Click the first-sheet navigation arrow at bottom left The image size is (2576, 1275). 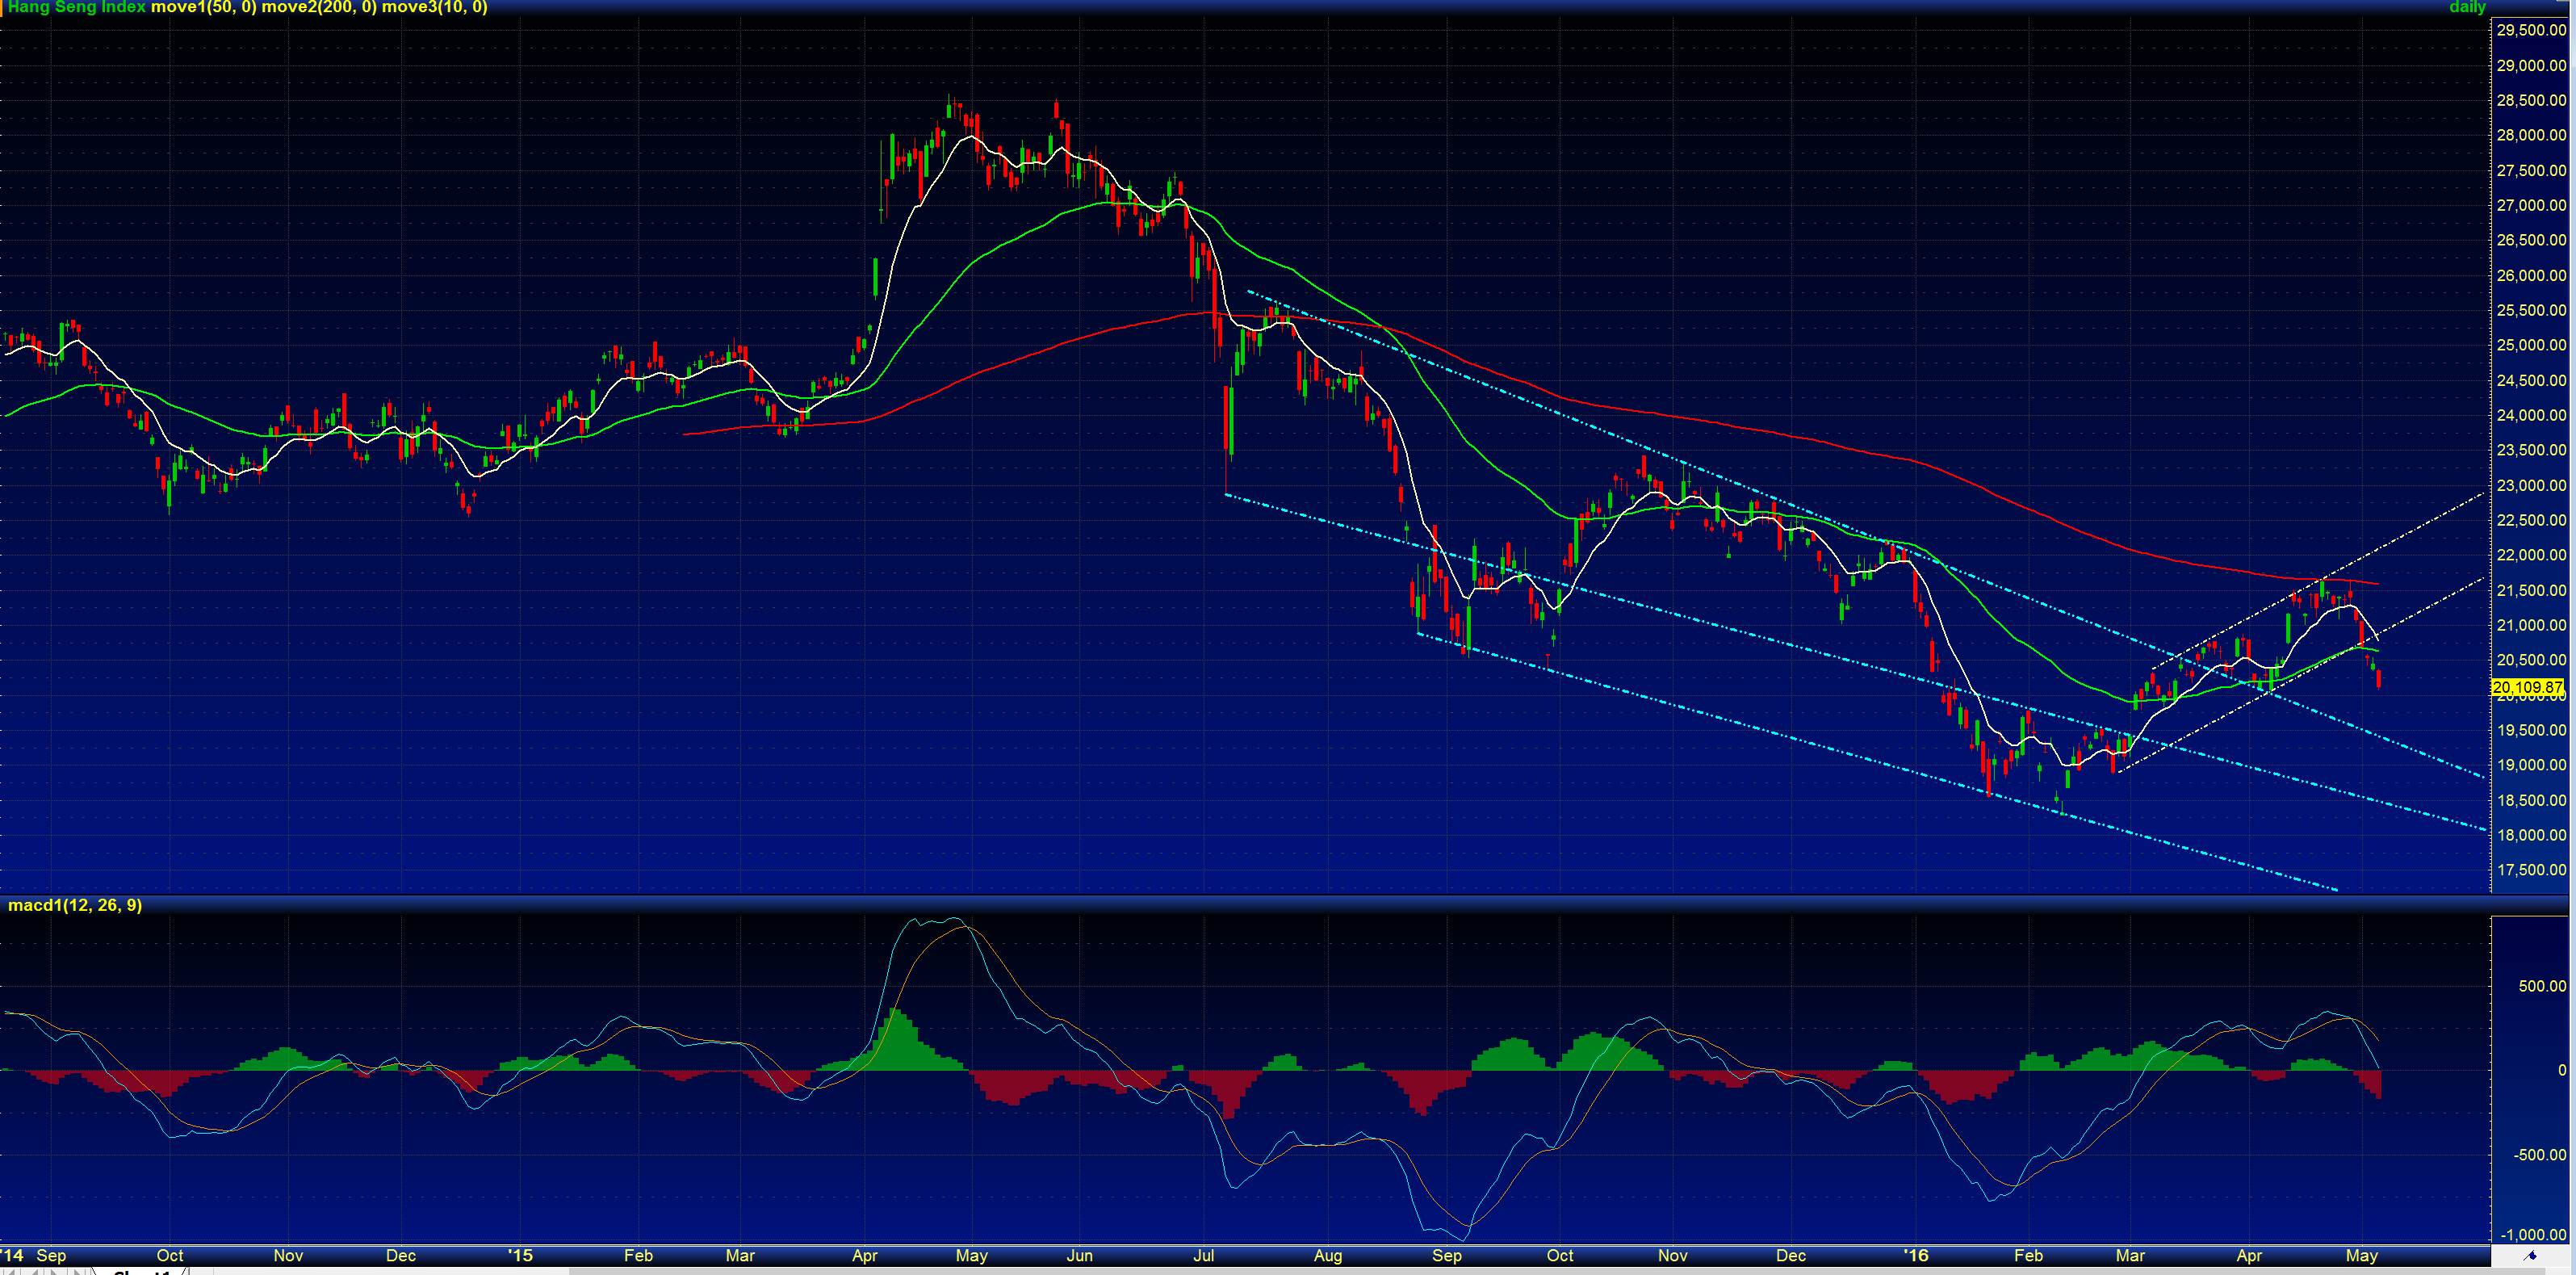(x=11, y=1272)
